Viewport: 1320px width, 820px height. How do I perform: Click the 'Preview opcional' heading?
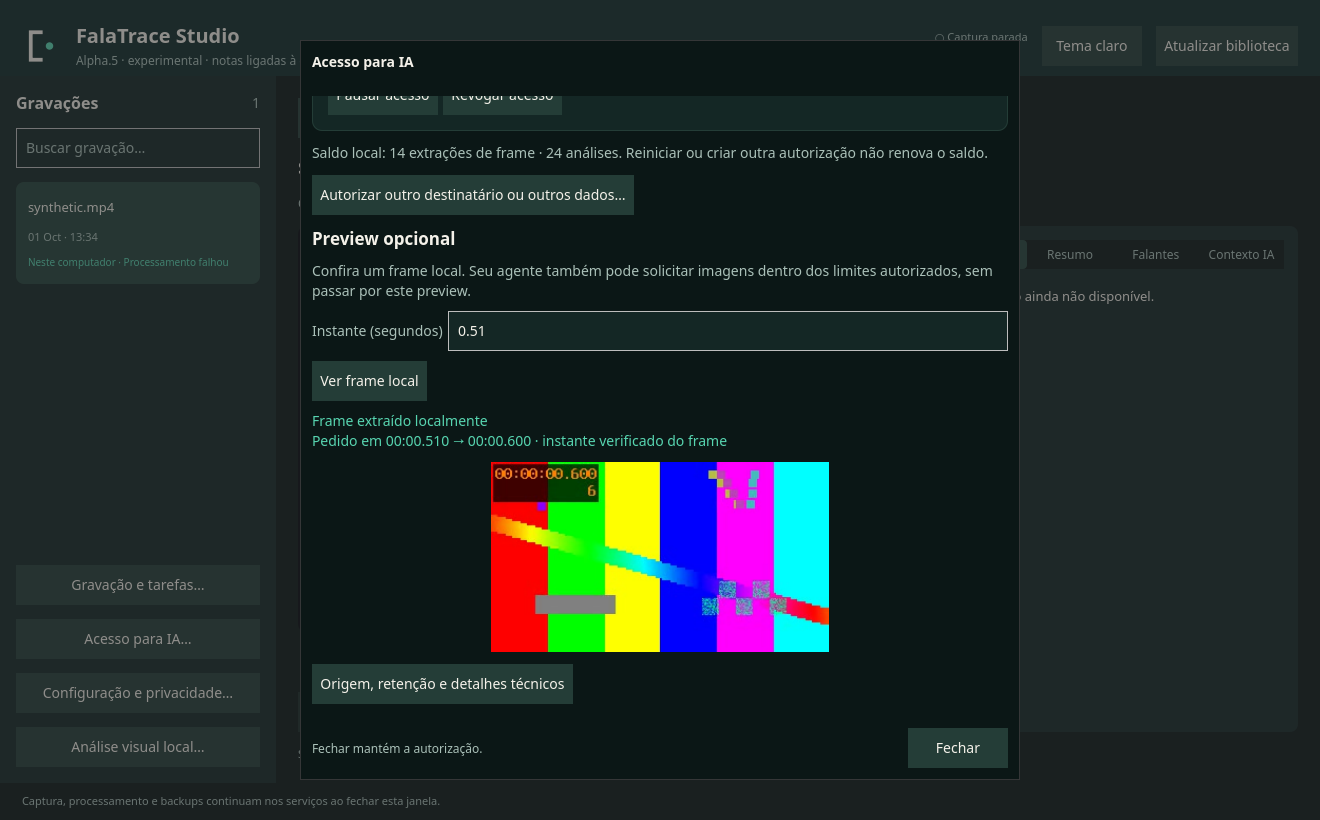(x=383, y=239)
